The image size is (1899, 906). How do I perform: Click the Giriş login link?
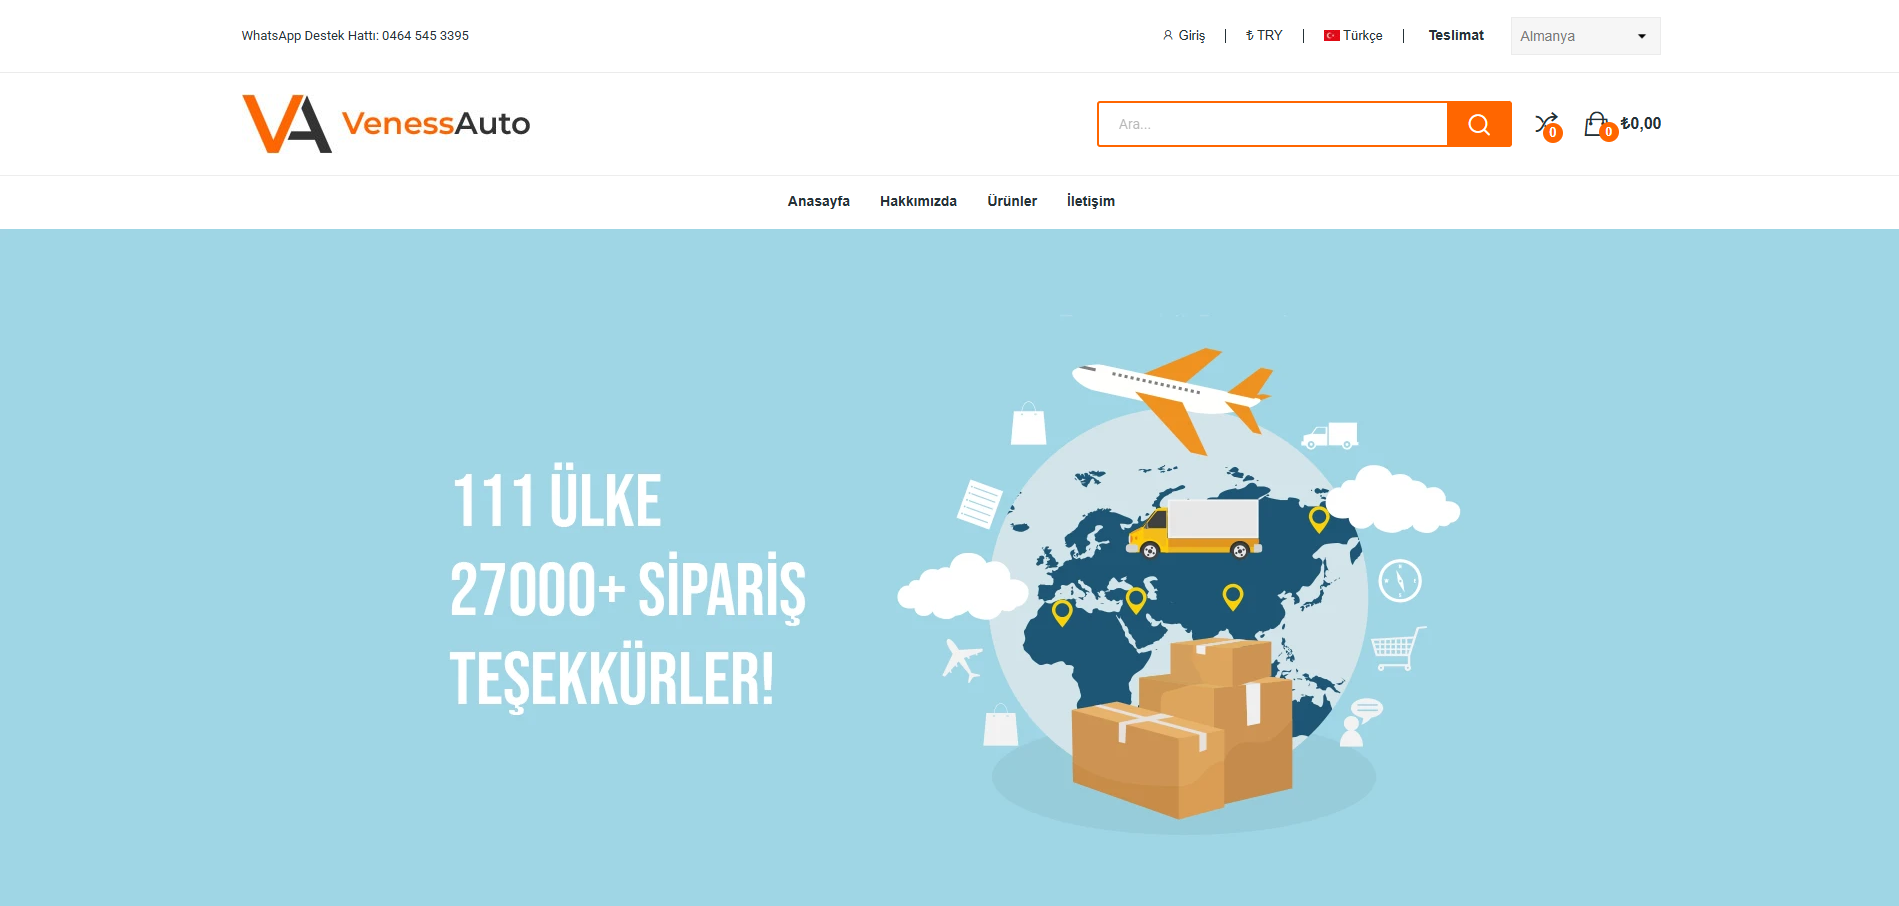[x=1191, y=35]
